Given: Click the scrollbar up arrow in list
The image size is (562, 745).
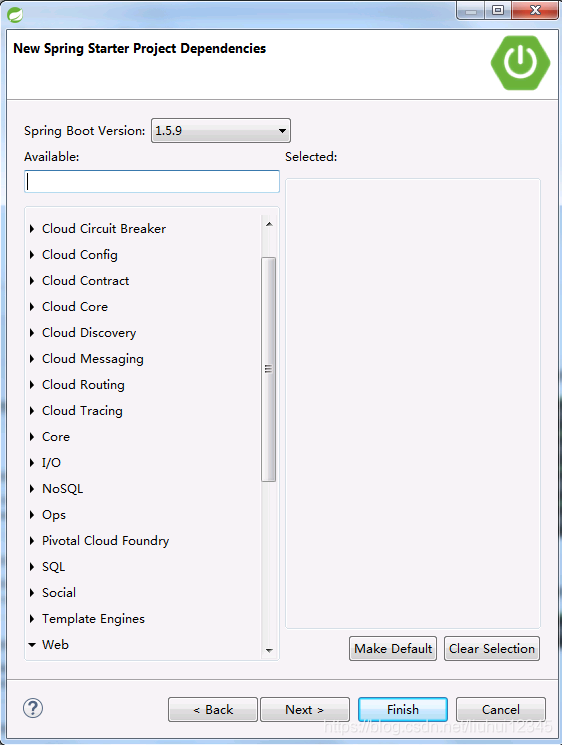Looking at the screenshot, I should [269, 224].
